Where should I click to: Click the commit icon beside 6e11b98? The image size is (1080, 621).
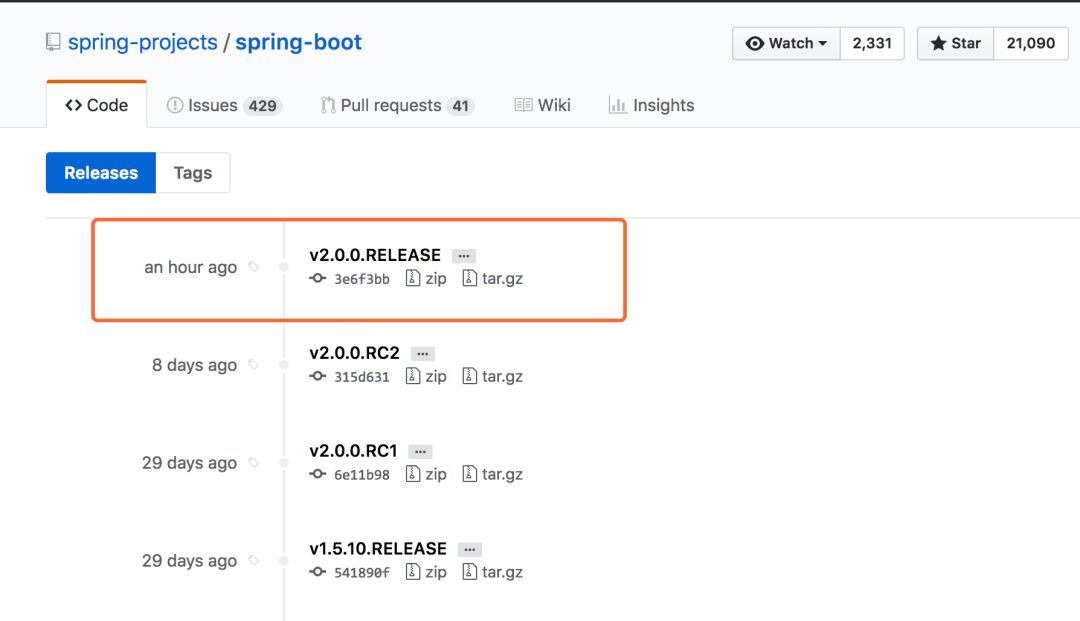click(318, 474)
